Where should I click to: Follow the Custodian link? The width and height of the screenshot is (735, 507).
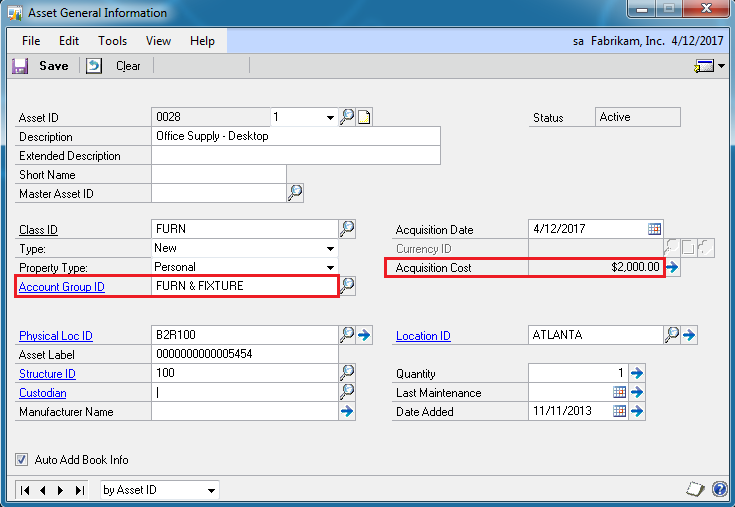click(43, 393)
